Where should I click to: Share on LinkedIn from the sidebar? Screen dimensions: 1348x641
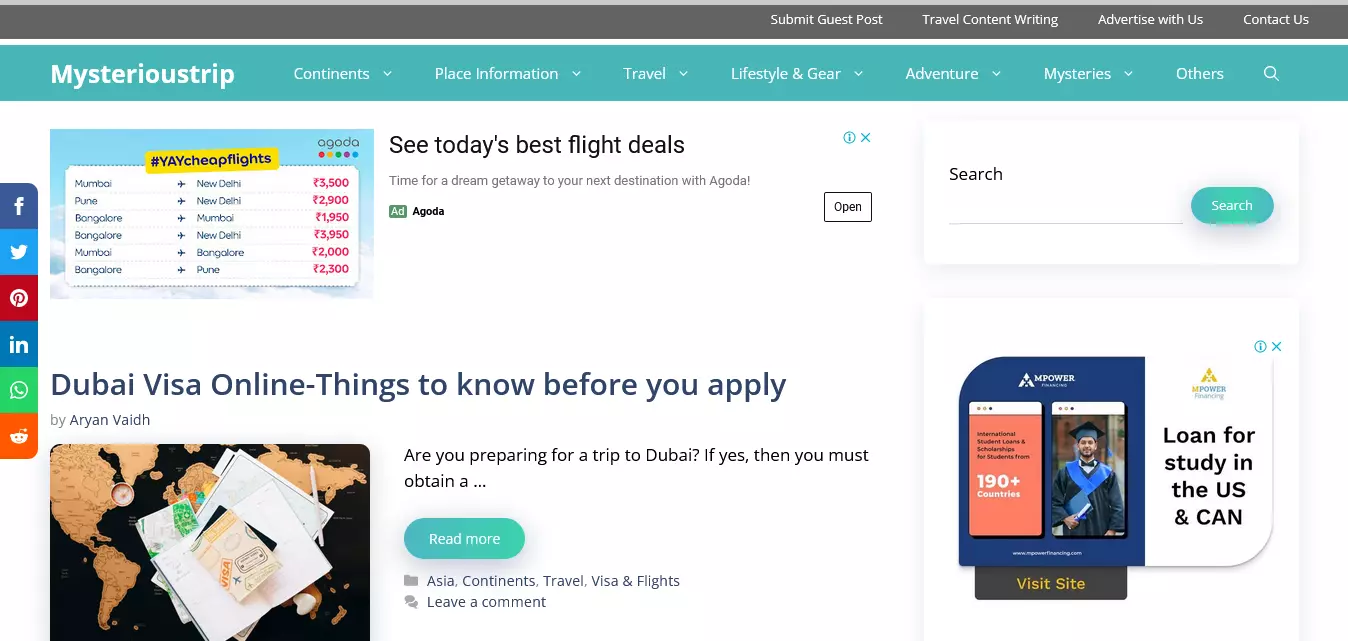[19, 344]
